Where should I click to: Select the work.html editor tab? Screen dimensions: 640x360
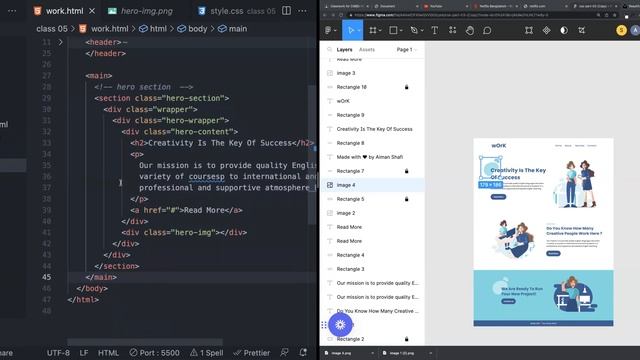[64, 11]
